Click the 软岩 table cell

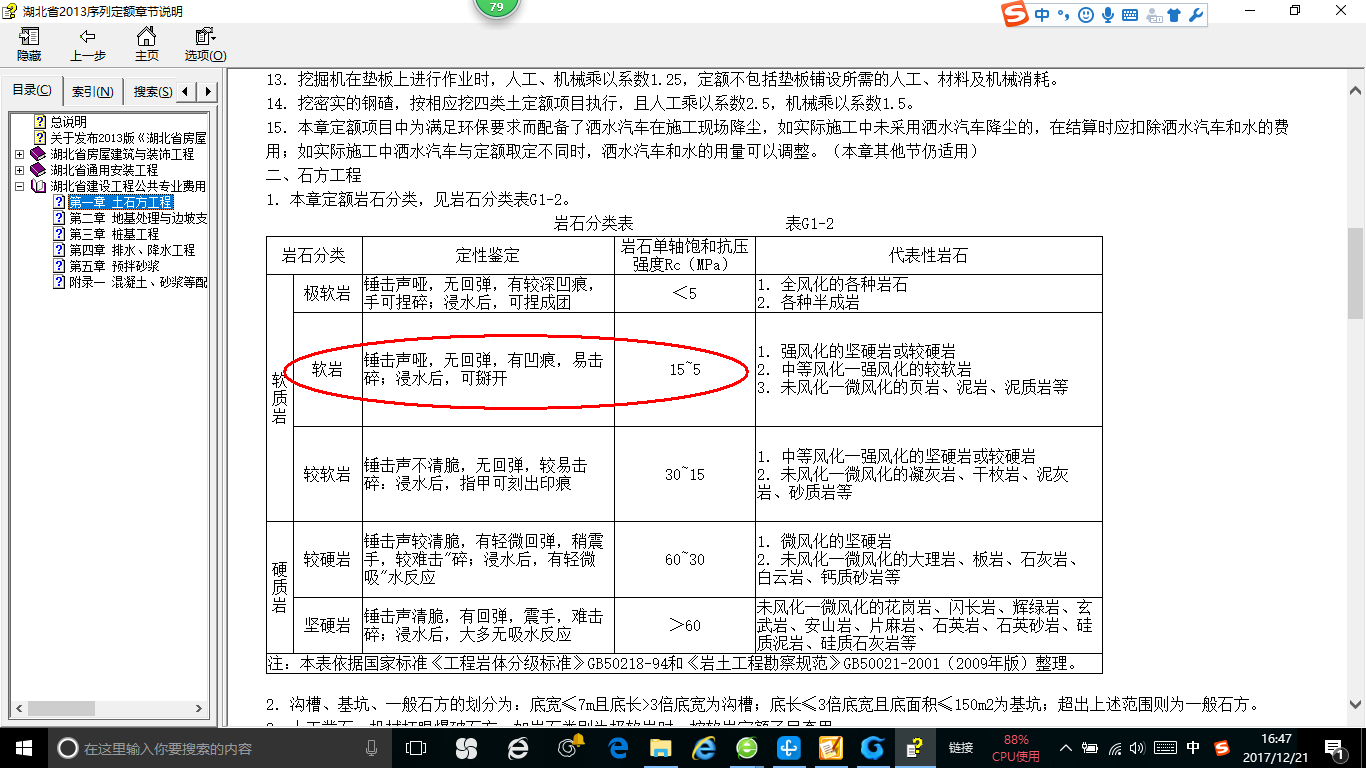pyautogui.click(x=328, y=369)
